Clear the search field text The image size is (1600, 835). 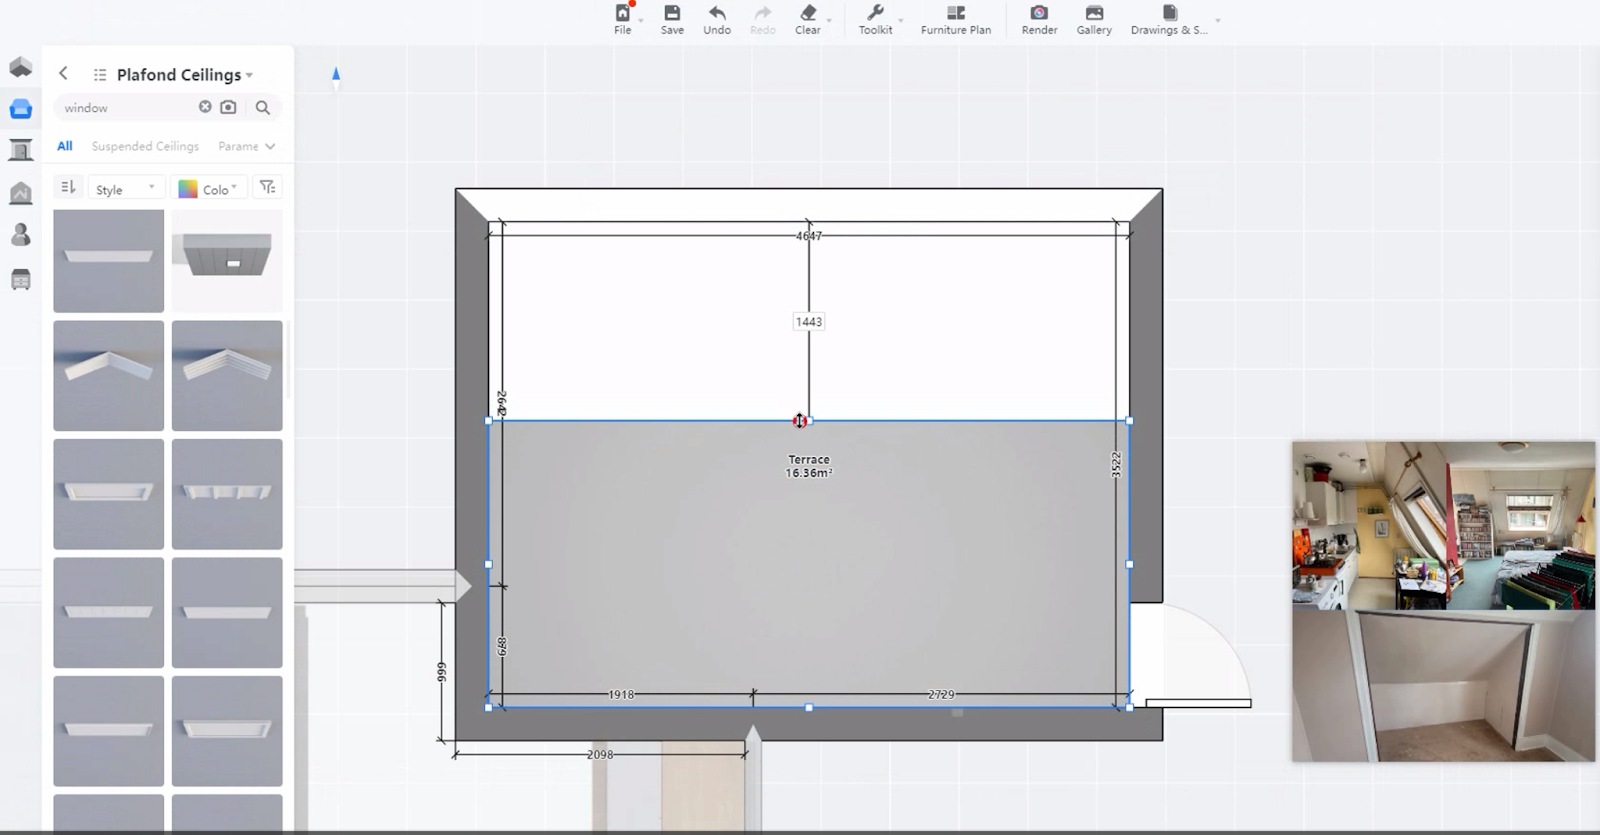(205, 107)
